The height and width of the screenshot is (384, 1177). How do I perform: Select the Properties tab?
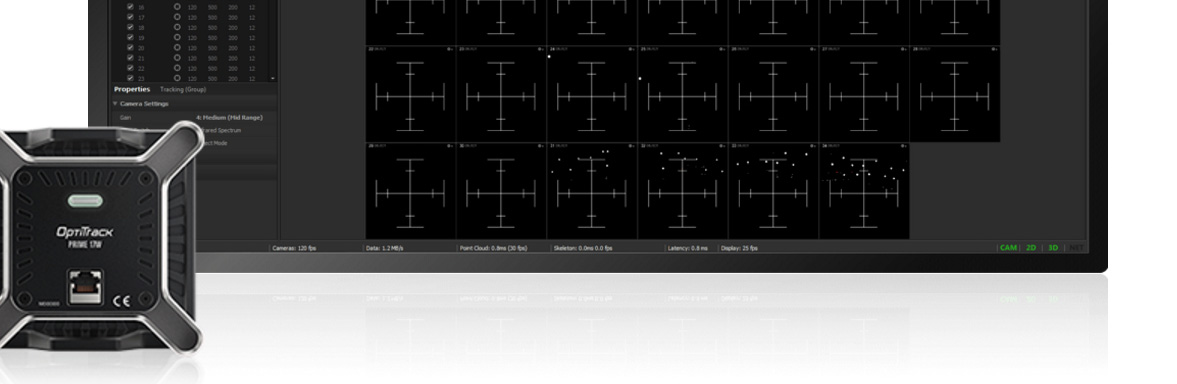132,89
